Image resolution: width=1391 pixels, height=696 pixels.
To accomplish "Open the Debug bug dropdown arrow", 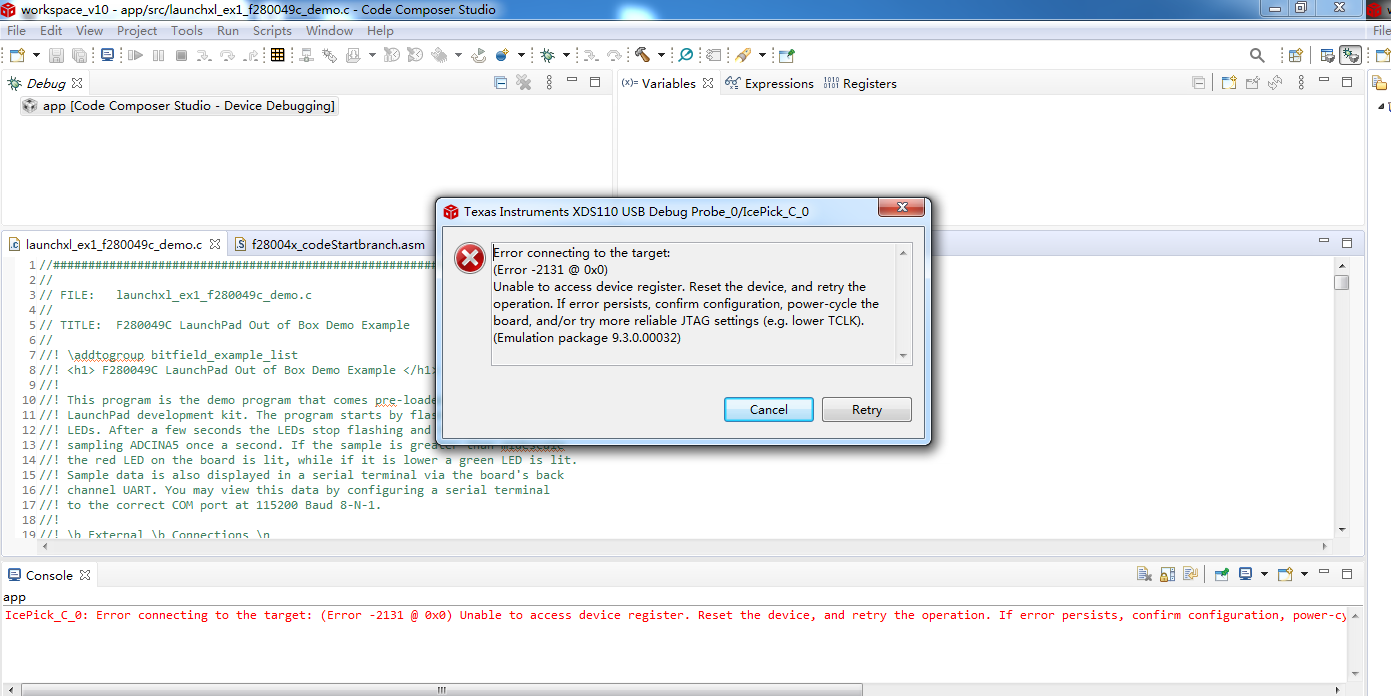I will pos(566,55).
